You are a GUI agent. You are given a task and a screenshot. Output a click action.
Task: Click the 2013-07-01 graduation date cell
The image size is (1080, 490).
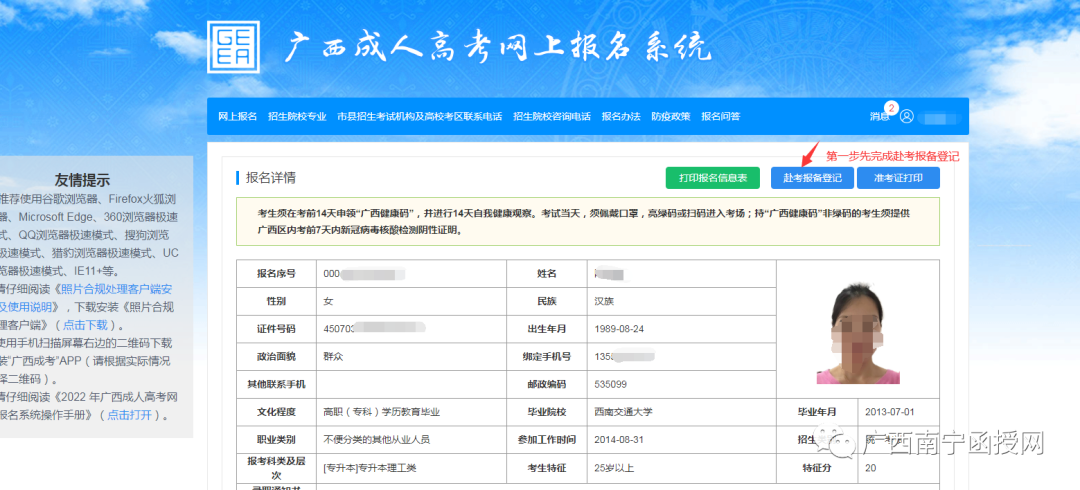pyautogui.click(x=899, y=412)
